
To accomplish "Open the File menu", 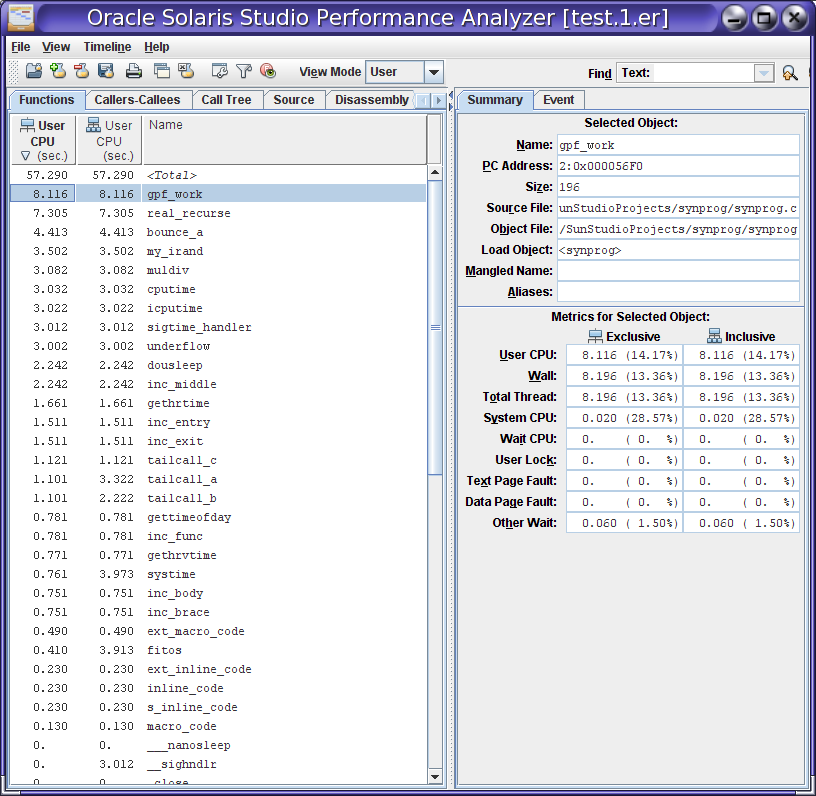I will (21, 47).
